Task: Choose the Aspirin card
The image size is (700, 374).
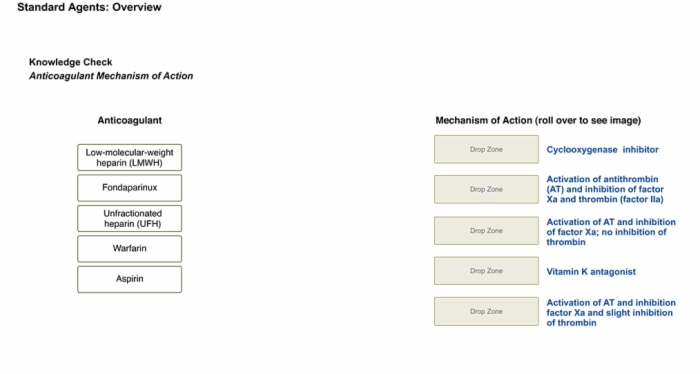Action: [x=129, y=279]
